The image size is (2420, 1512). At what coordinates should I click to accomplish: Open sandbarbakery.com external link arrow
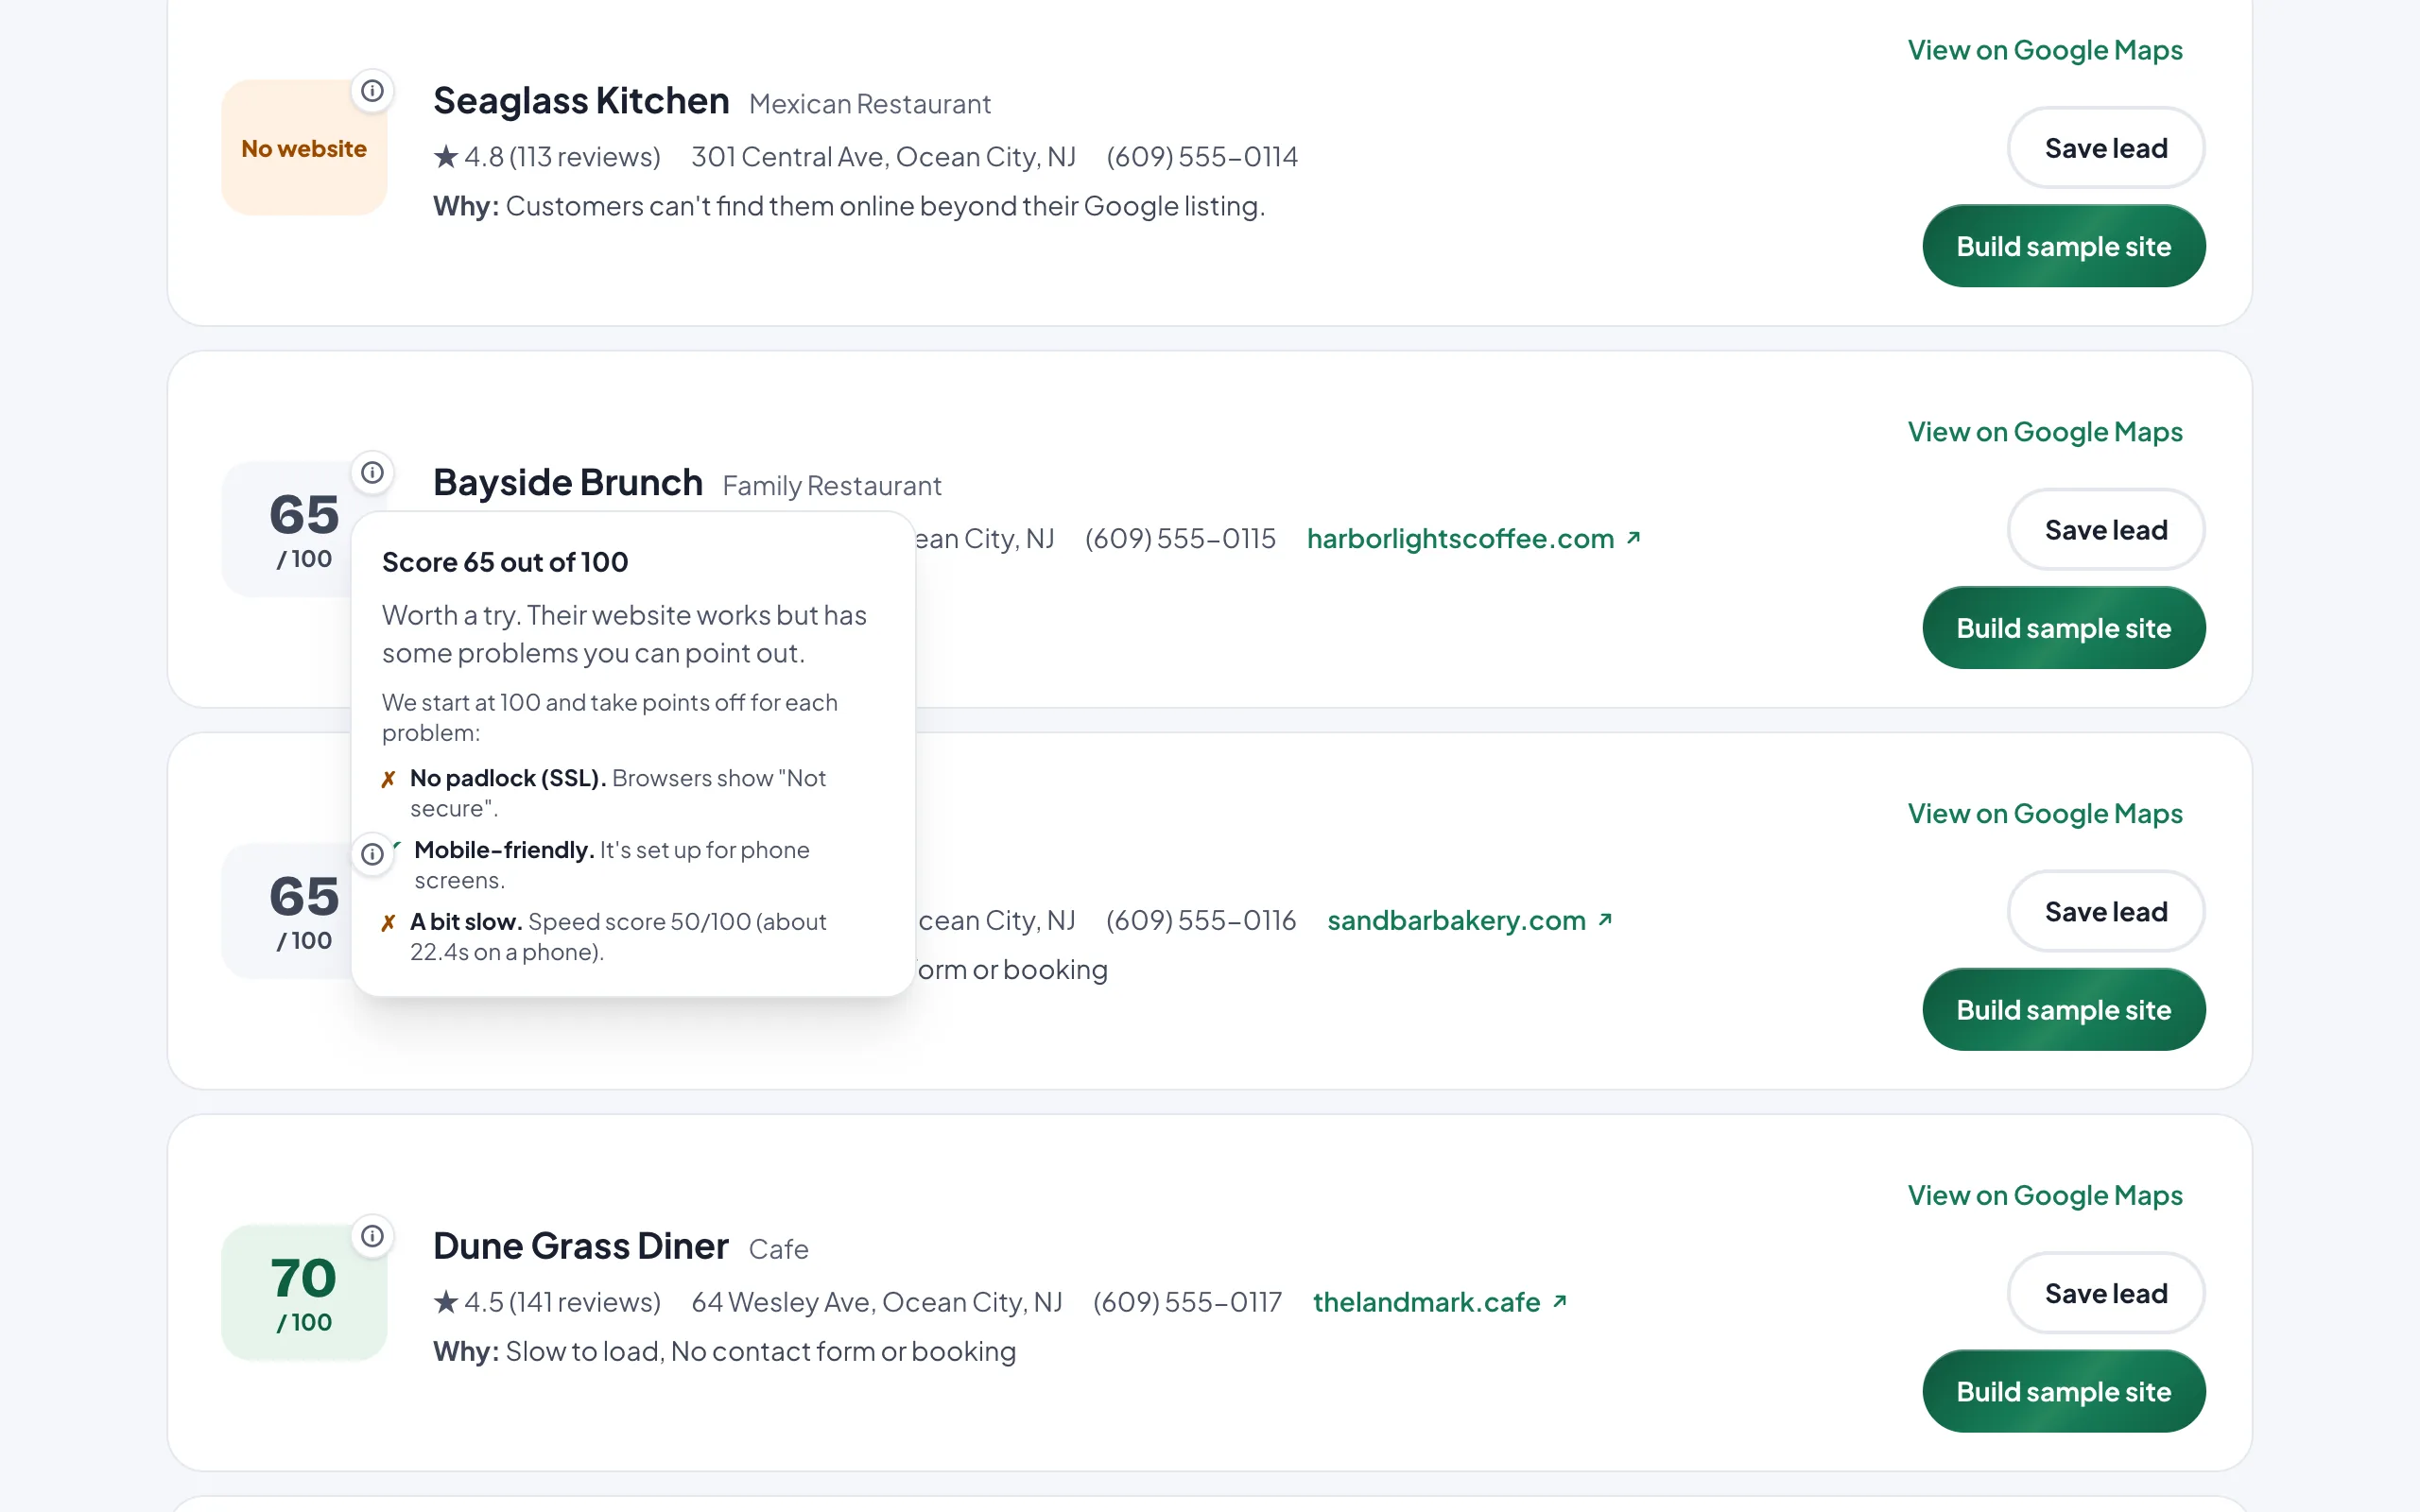[1605, 920]
